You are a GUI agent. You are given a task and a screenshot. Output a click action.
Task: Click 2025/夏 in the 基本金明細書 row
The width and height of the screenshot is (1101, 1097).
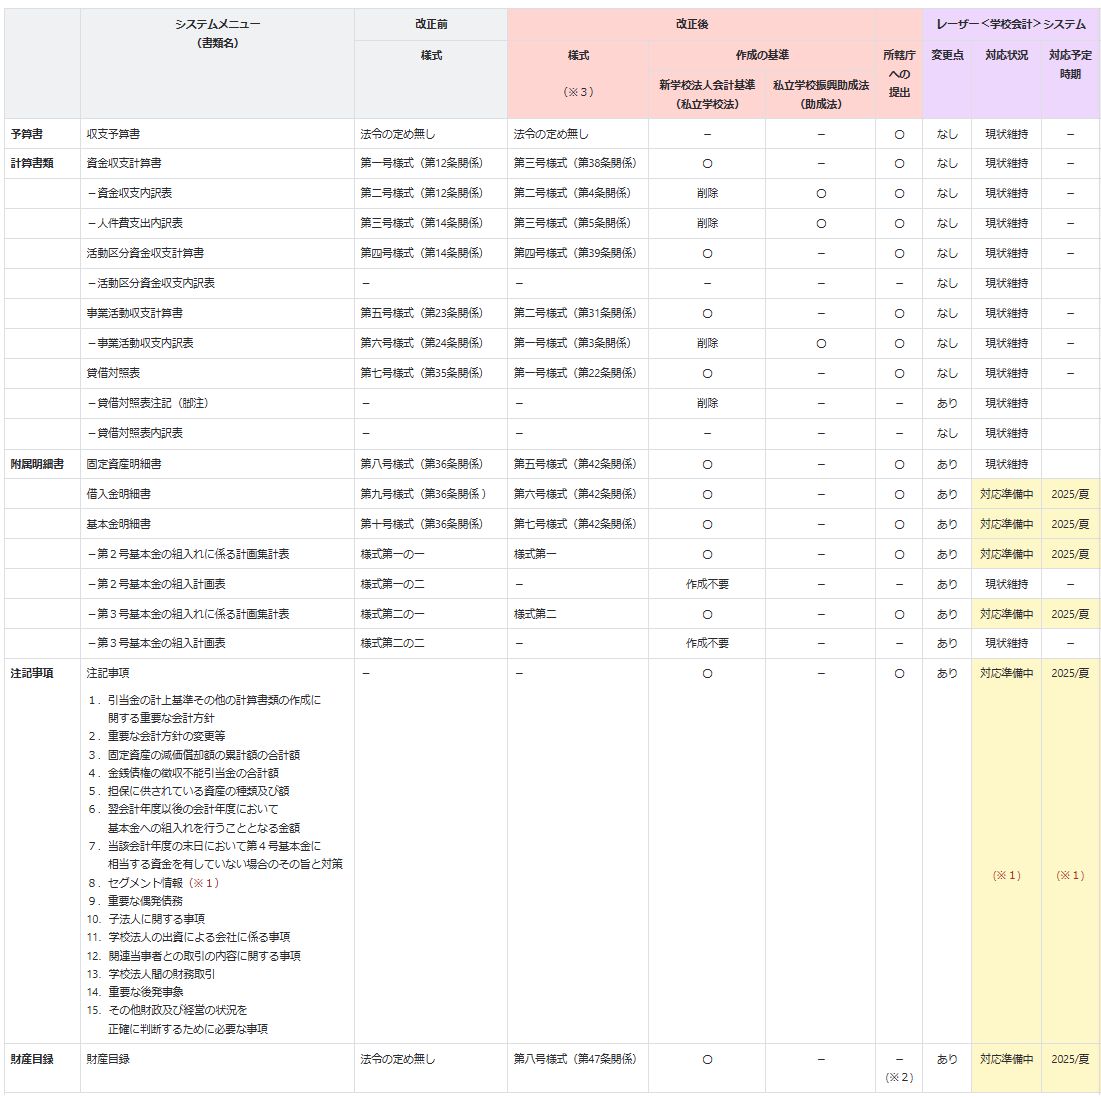tap(1069, 524)
